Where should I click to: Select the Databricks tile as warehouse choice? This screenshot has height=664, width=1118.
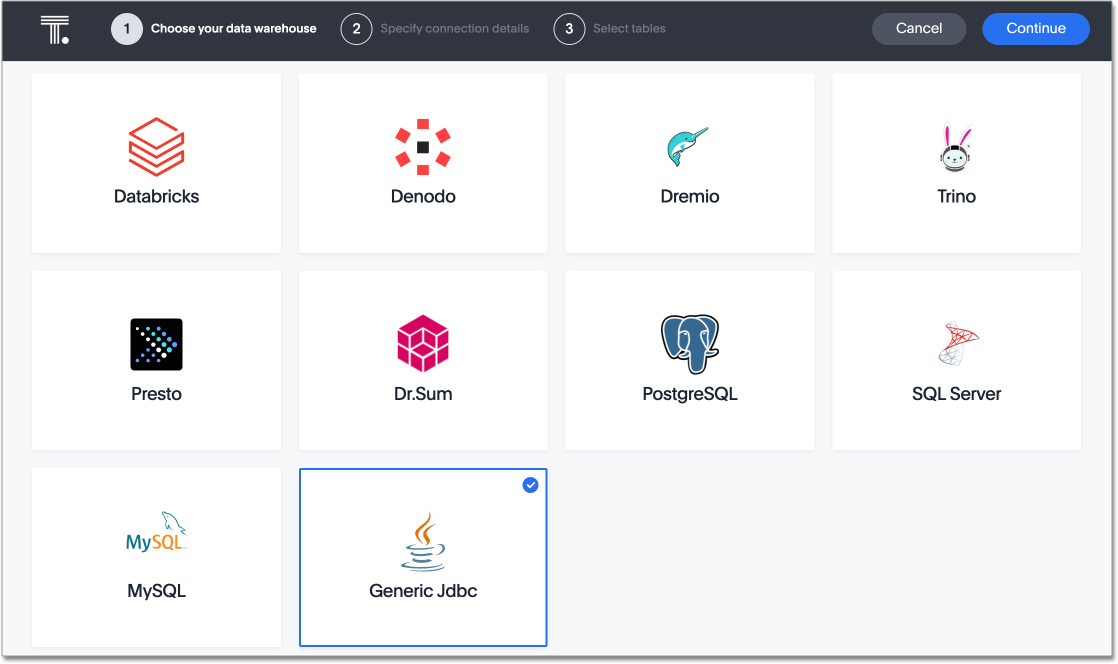coord(156,163)
